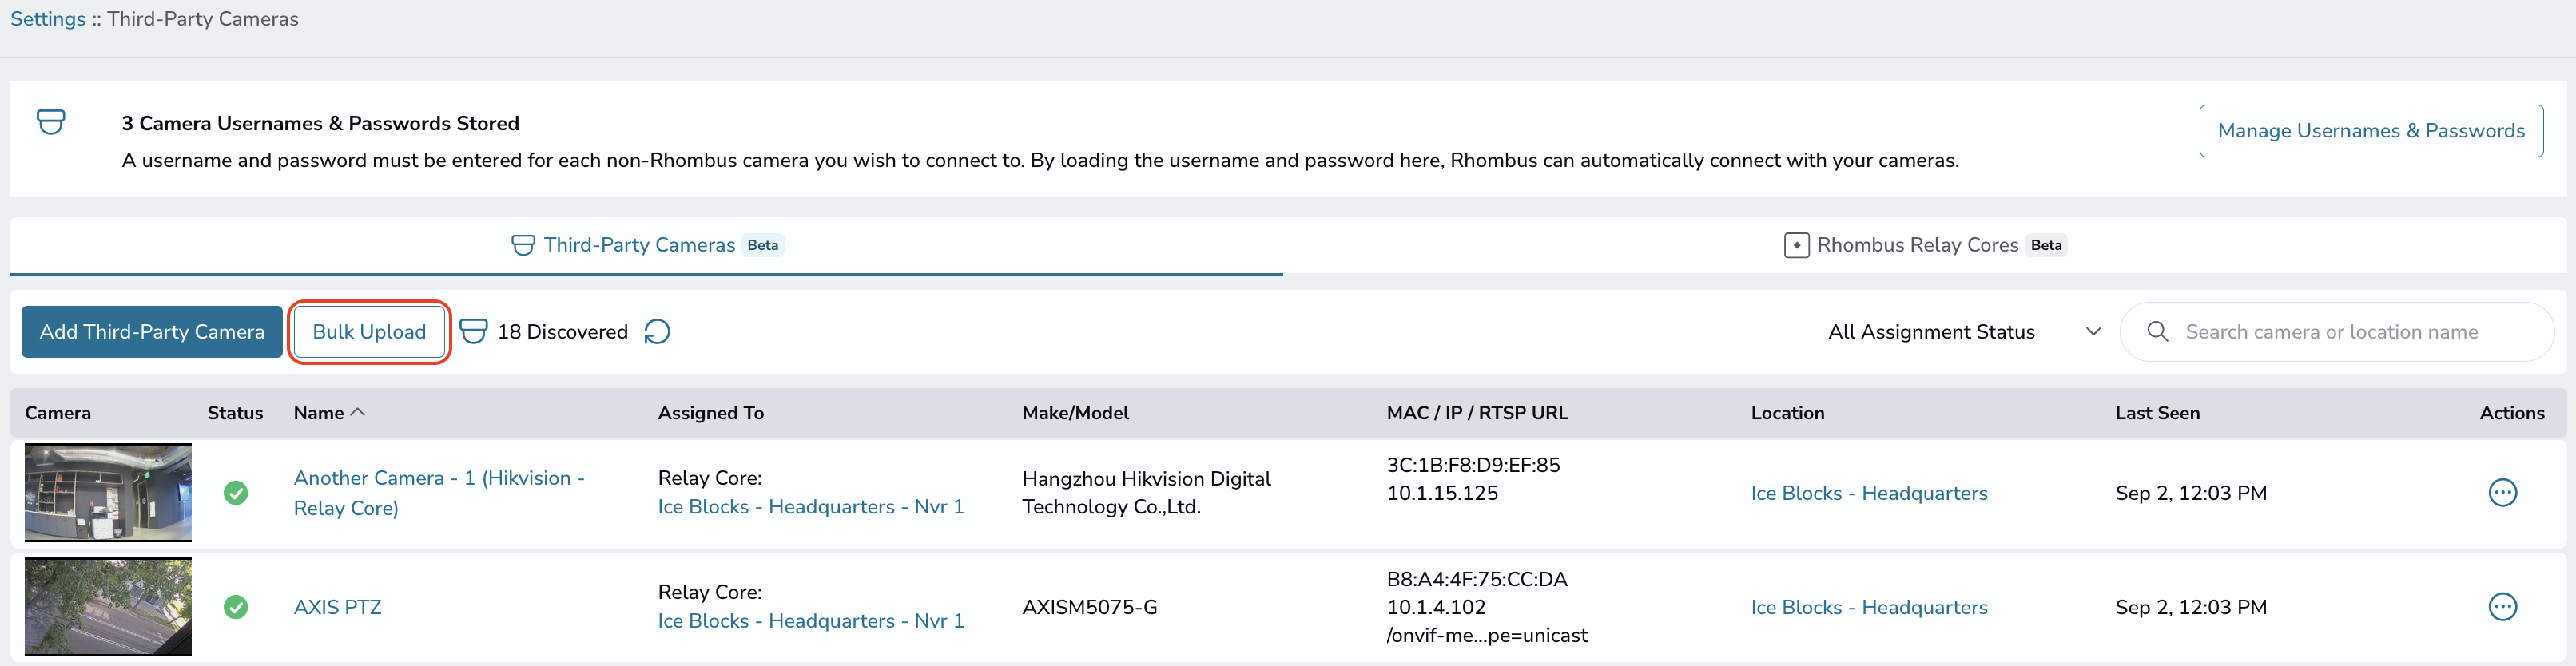This screenshot has height=666, width=2576.
Task: Open Nvr 1 link in Another Camera row
Action: 811,507
